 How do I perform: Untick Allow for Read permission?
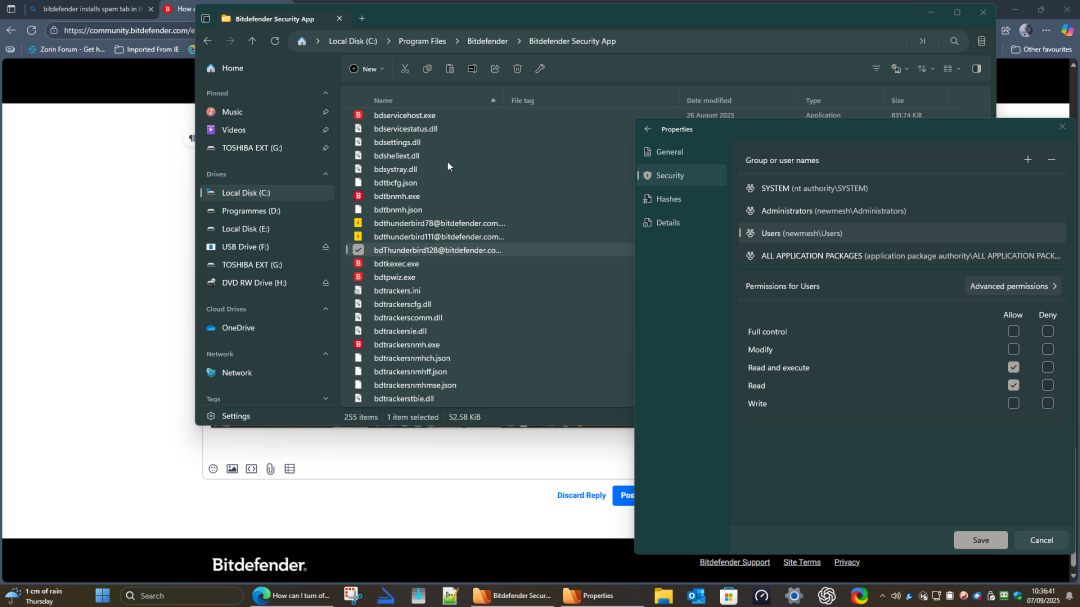[1013, 385]
